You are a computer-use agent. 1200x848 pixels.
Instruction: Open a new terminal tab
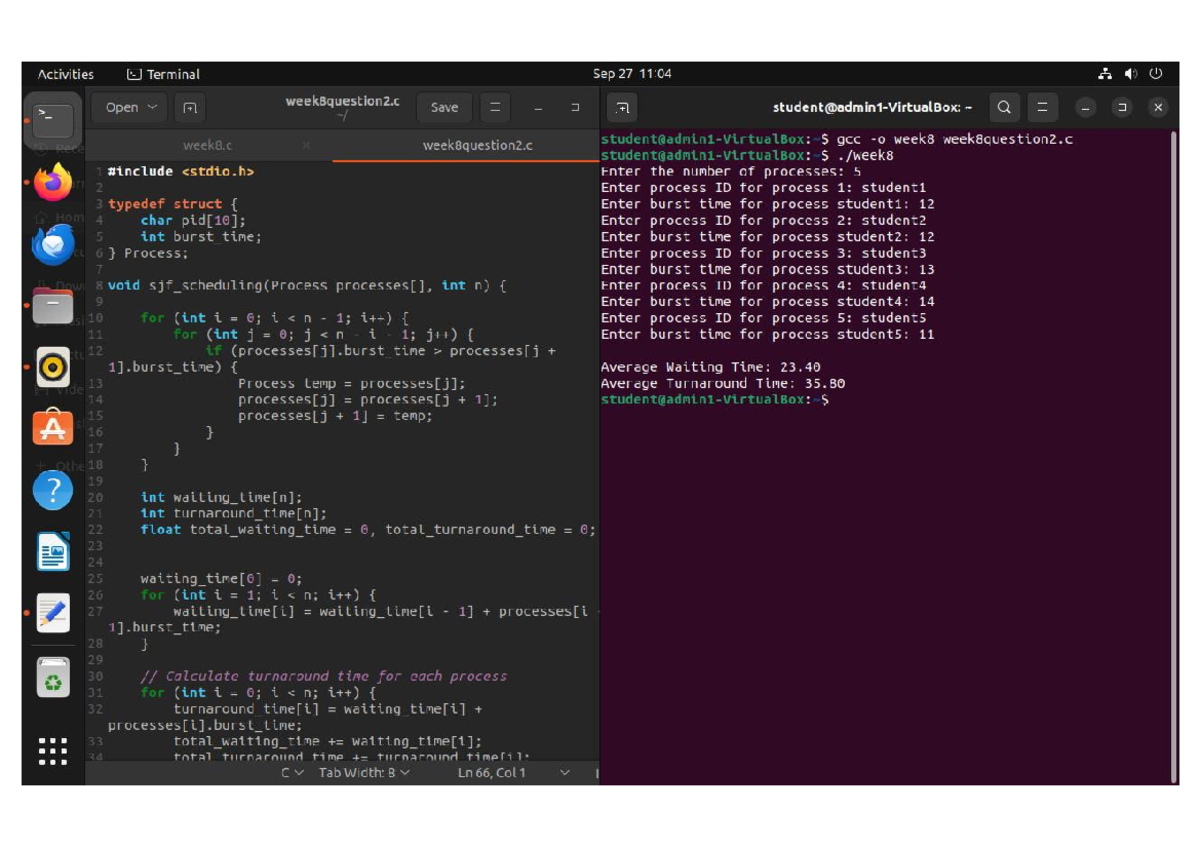point(622,108)
